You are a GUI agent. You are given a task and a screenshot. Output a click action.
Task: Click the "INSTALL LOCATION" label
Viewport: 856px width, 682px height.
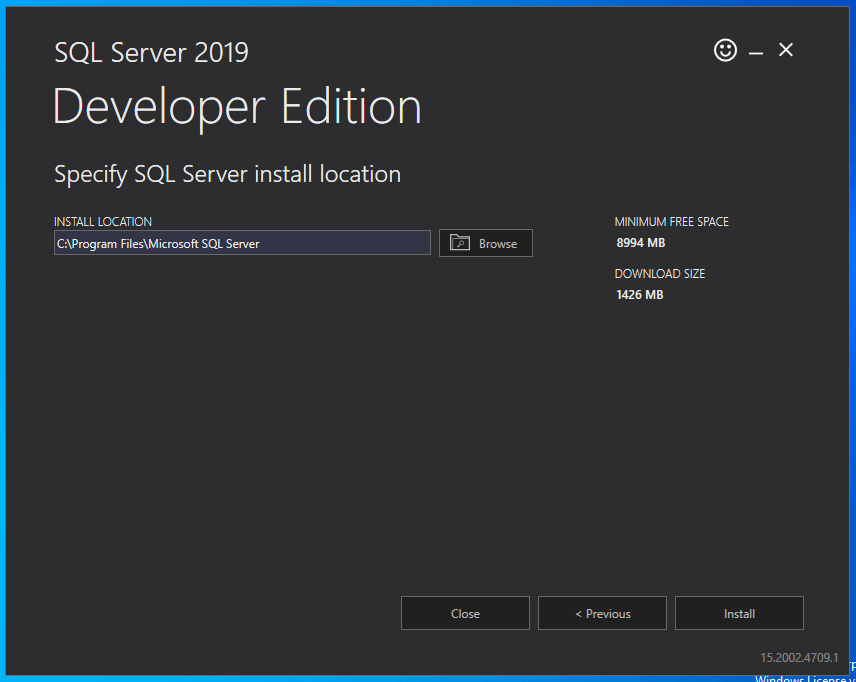tap(103, 222)
